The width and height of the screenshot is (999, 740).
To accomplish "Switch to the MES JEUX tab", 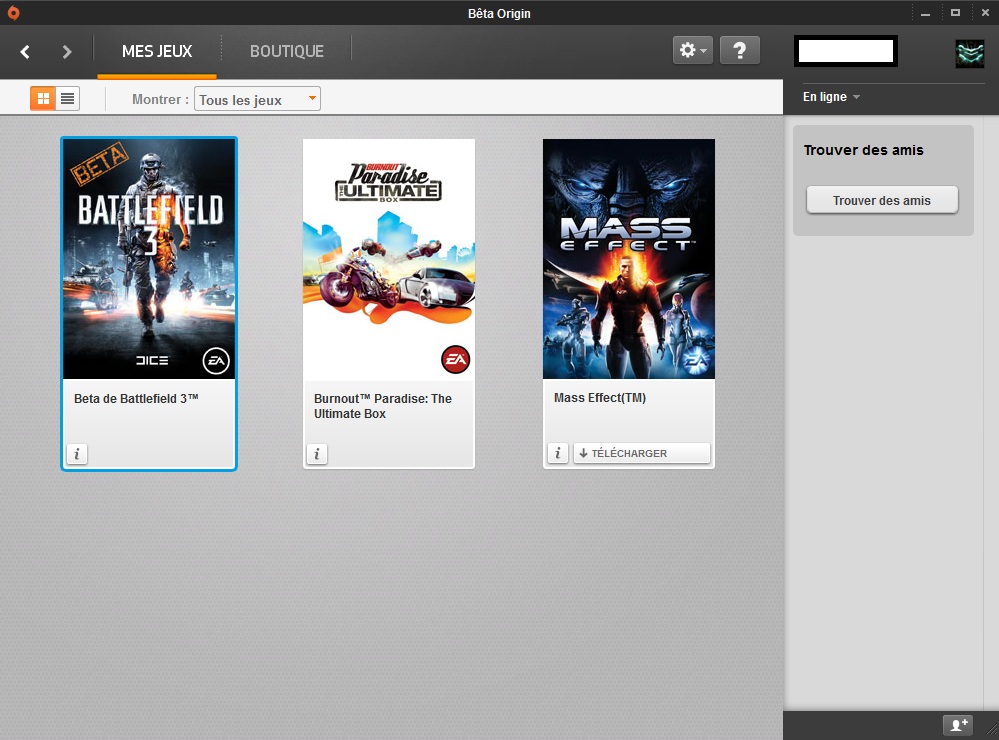I will [x=157, y=51].
